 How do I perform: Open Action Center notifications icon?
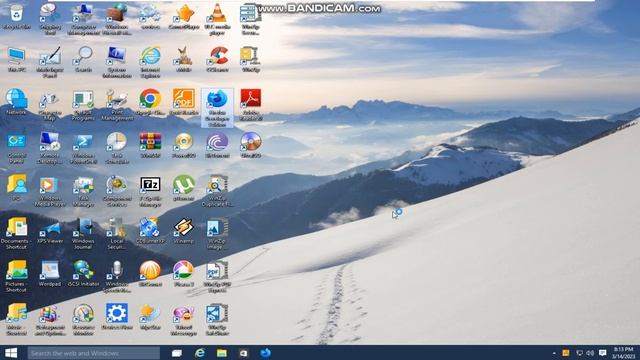coord(602,353)
